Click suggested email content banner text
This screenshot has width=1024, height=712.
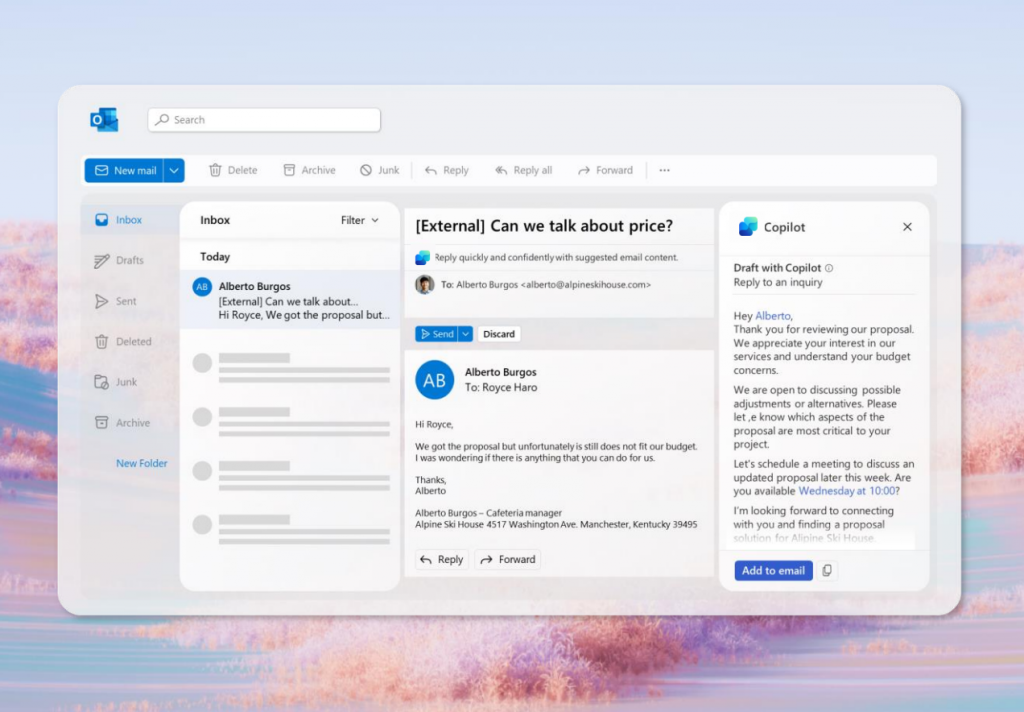click(556, 257)
